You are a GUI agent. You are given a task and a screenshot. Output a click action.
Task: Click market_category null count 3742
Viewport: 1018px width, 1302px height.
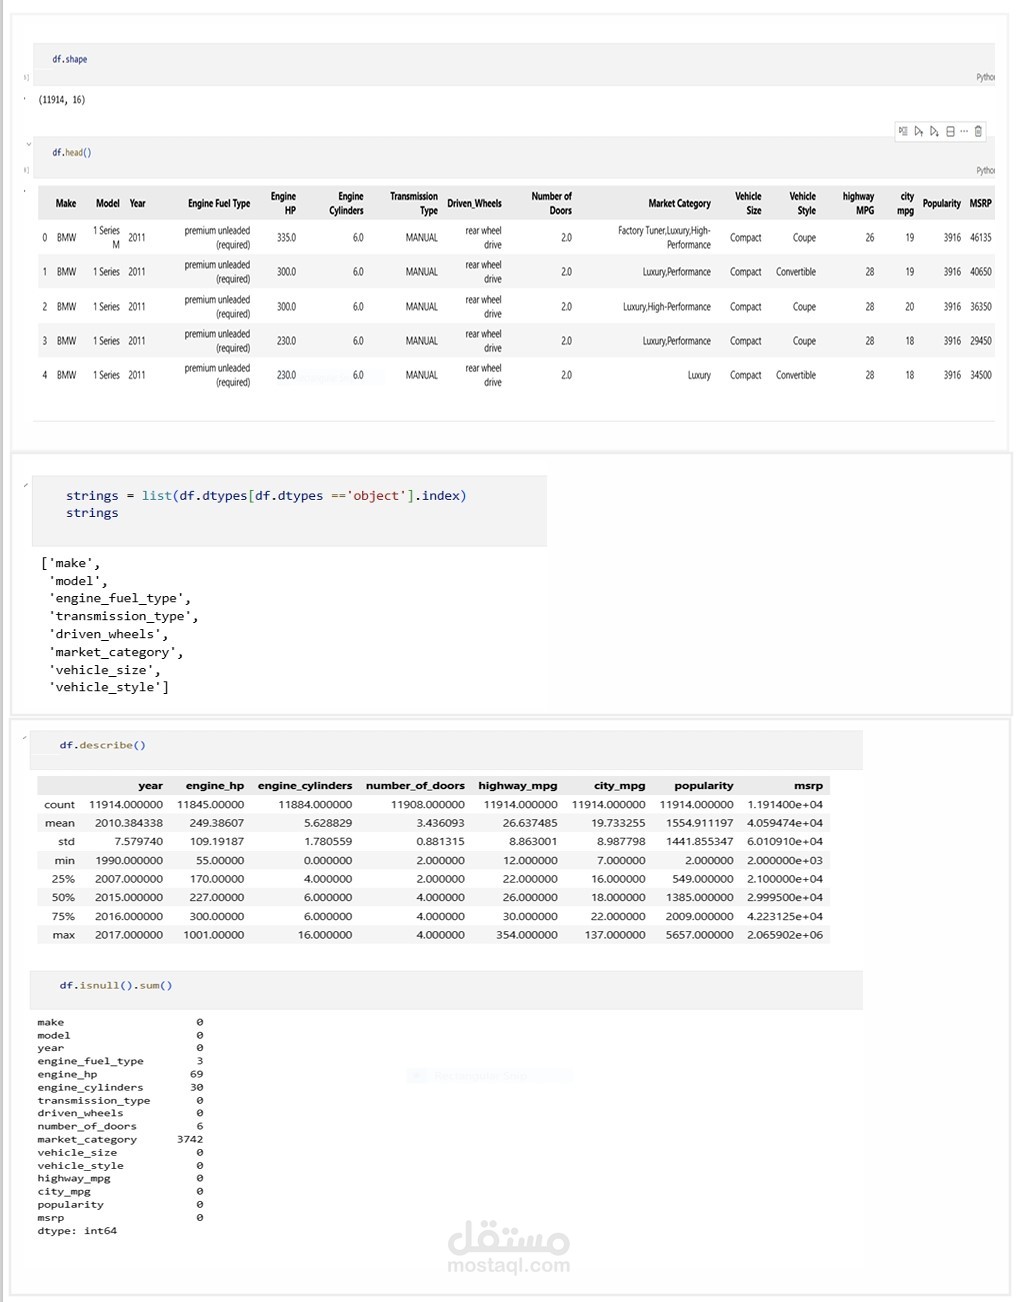pos(190,1139)
